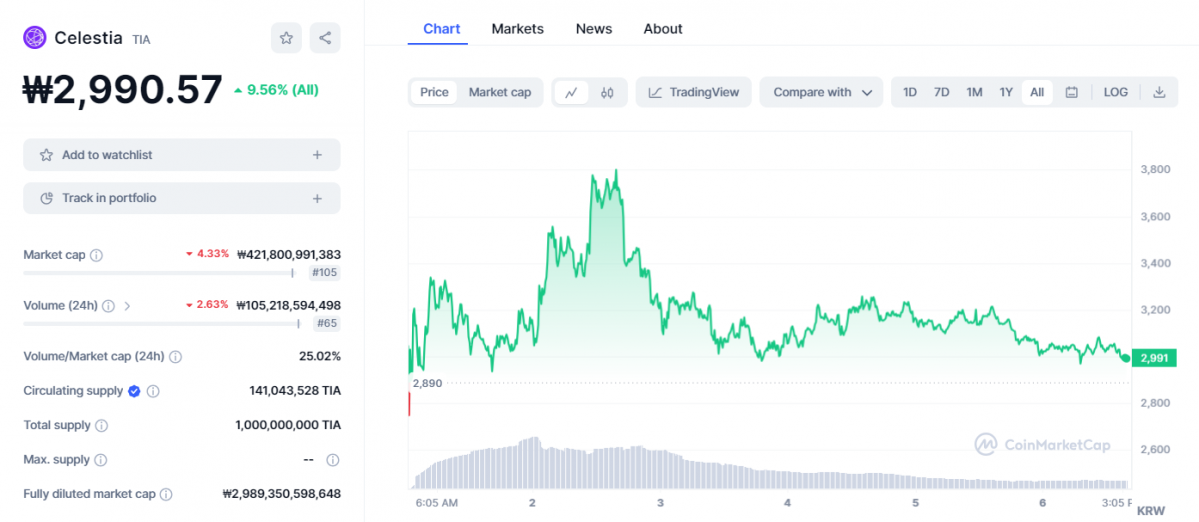Toggle chart to Market cap view
Viewport: 1199px width, 522px height.
click(500, 92)
